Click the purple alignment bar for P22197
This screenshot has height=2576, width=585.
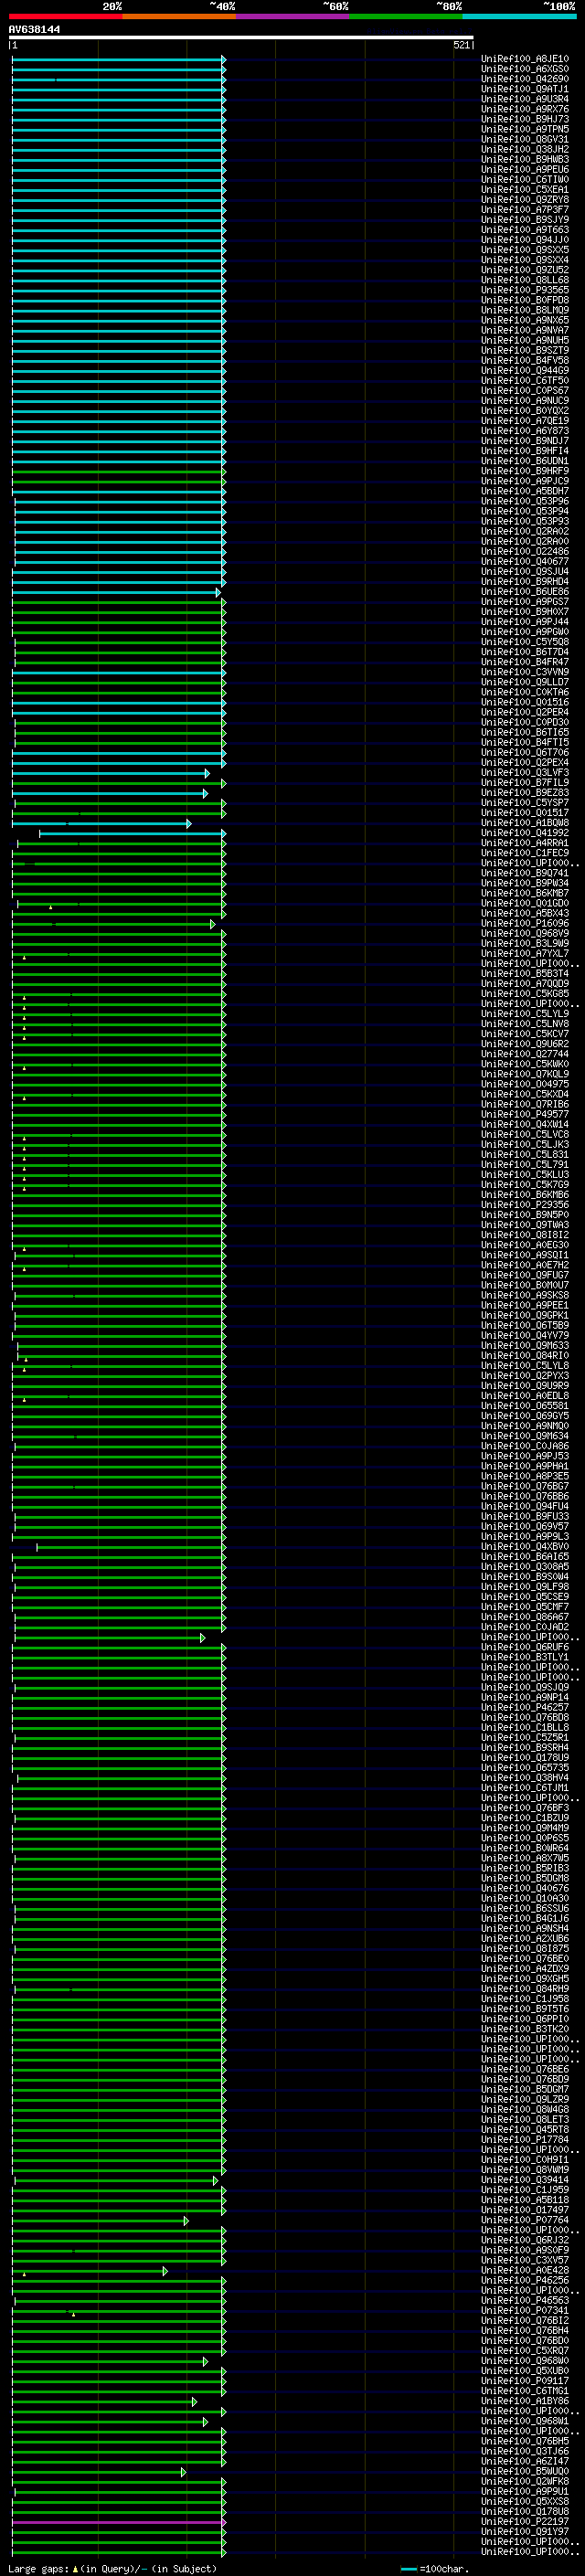119,2522
